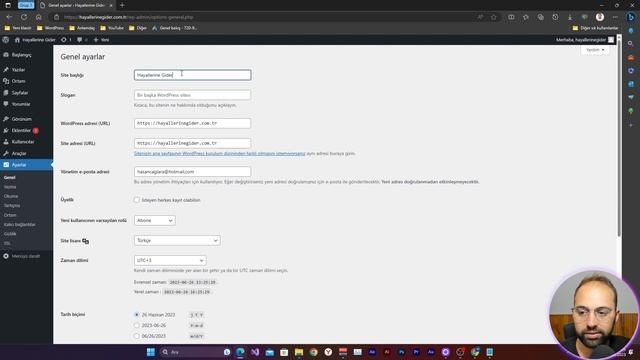
Task: Click the Merhaba hayallerinegider account link
Action: [585, 40]
